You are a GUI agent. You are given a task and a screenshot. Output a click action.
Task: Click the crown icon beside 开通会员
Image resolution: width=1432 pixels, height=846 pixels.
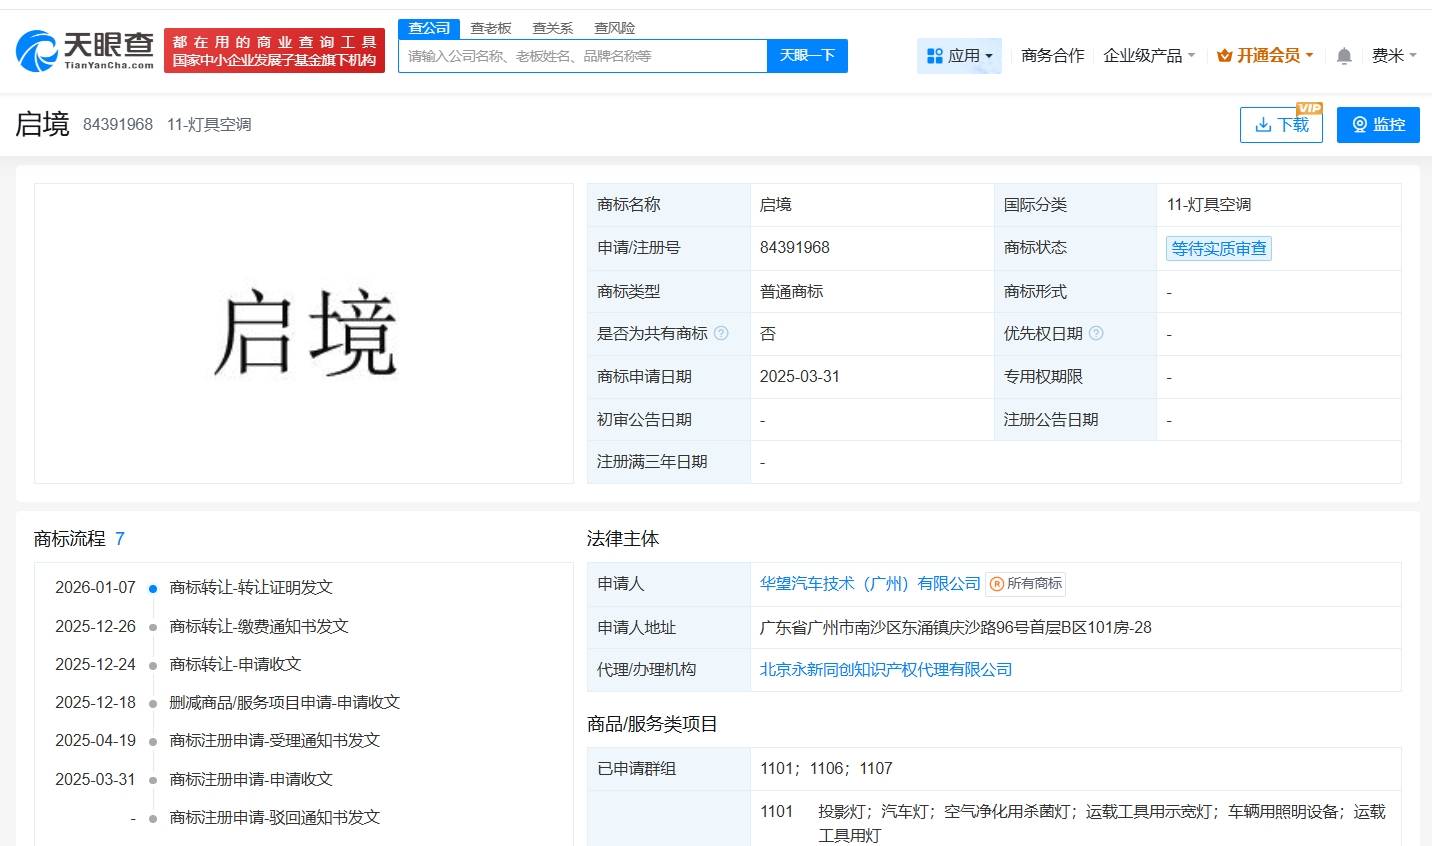point(1222,56)
